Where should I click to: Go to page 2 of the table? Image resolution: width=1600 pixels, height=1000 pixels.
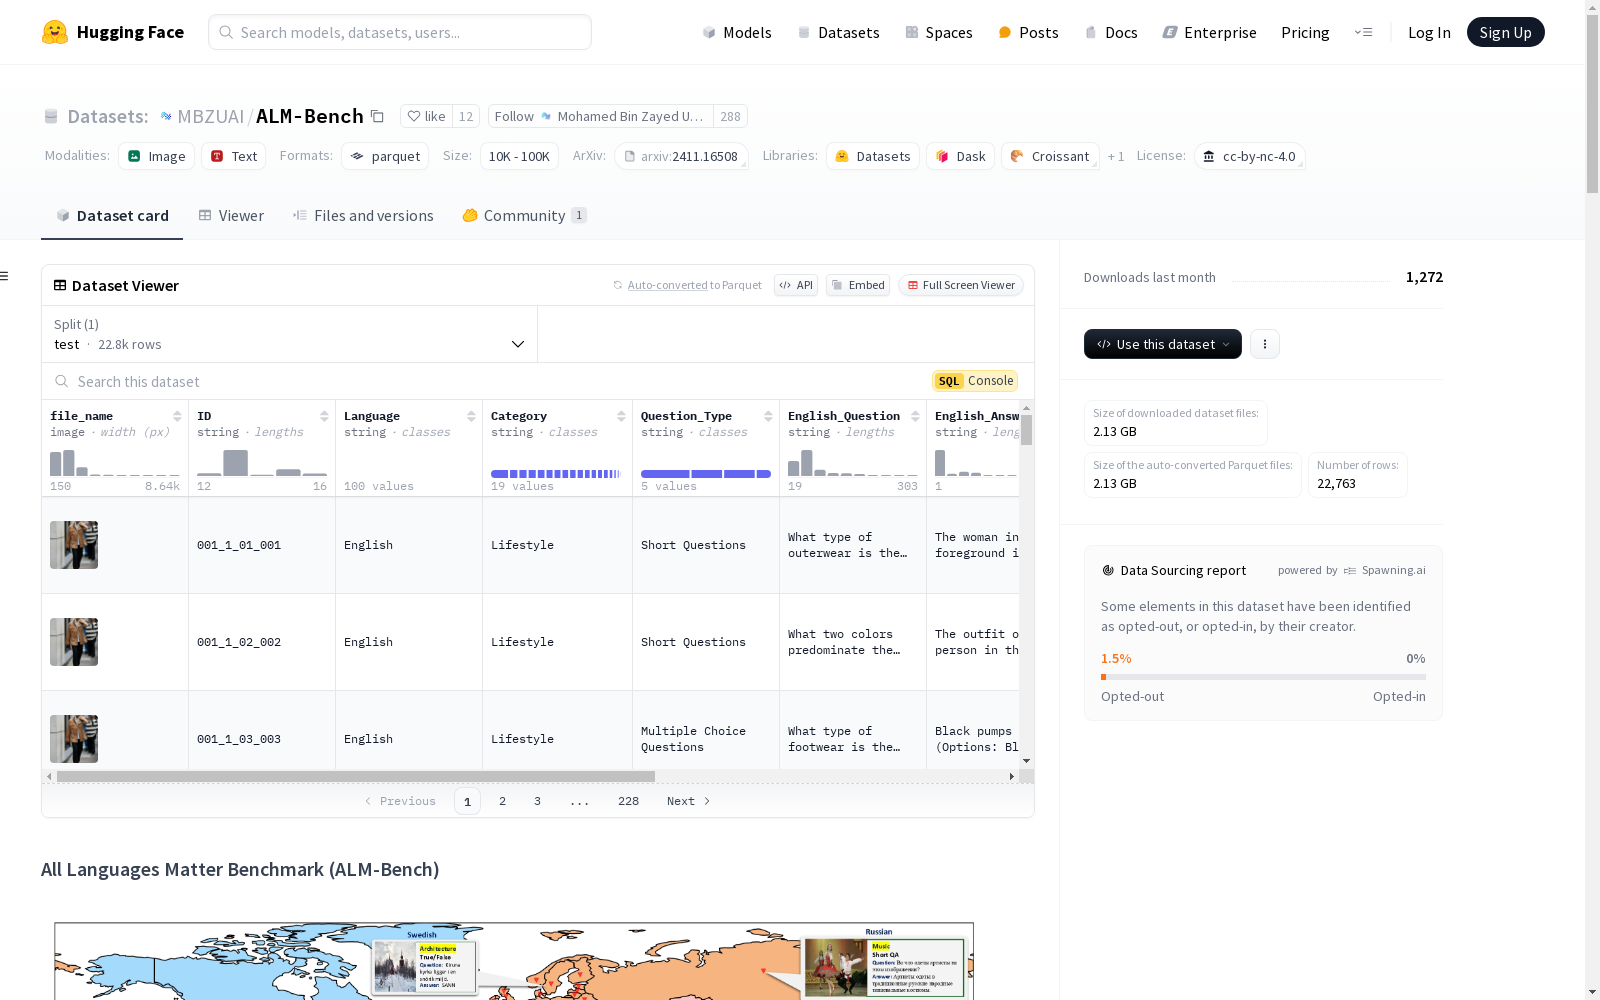[502, 801]
